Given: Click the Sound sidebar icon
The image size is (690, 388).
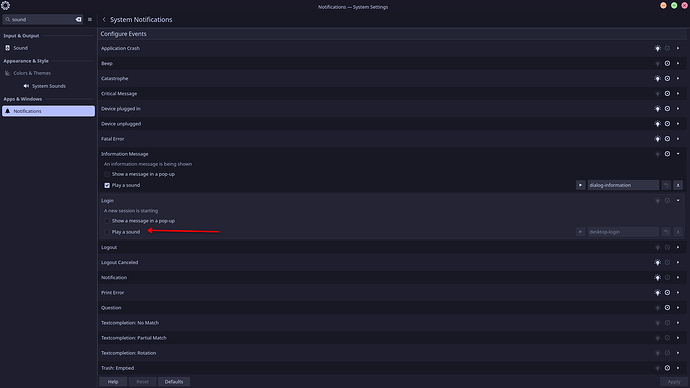Looking at the screenshot, I should (x=7, y=48).
